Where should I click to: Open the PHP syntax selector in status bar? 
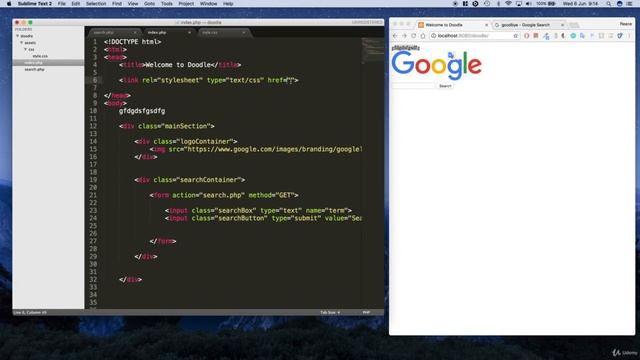pyautogui.click(x=366, y=313)
